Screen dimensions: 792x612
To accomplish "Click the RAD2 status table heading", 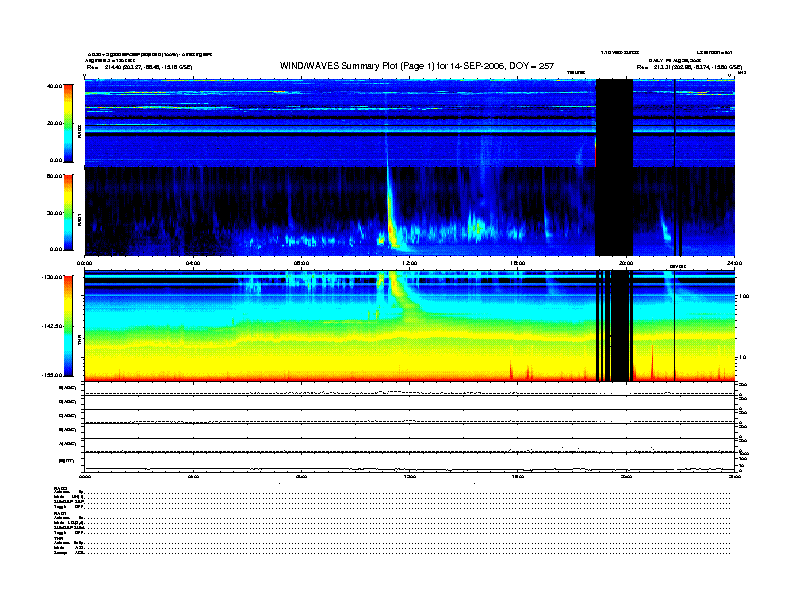I will coord(60,488).
